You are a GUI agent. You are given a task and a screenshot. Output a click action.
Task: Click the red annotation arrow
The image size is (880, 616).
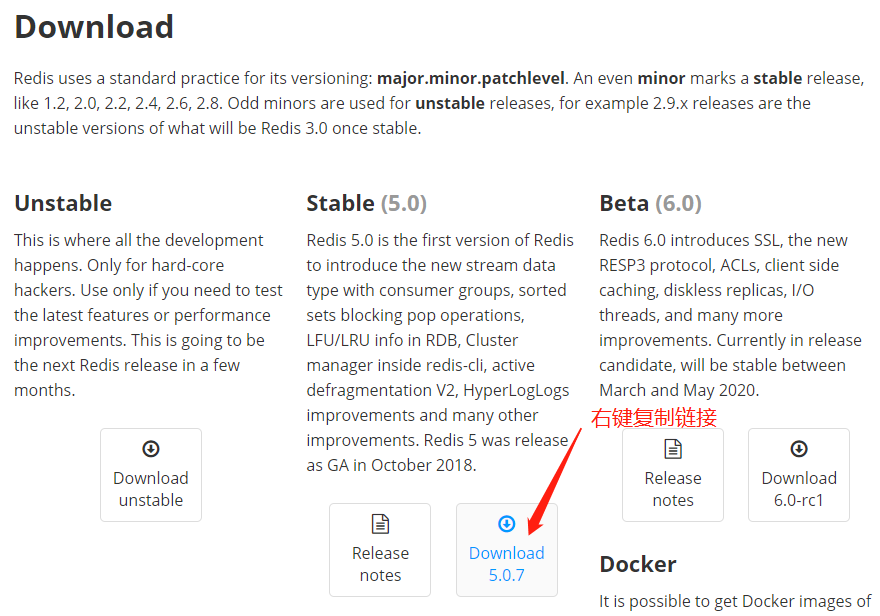tap(557, 480)
